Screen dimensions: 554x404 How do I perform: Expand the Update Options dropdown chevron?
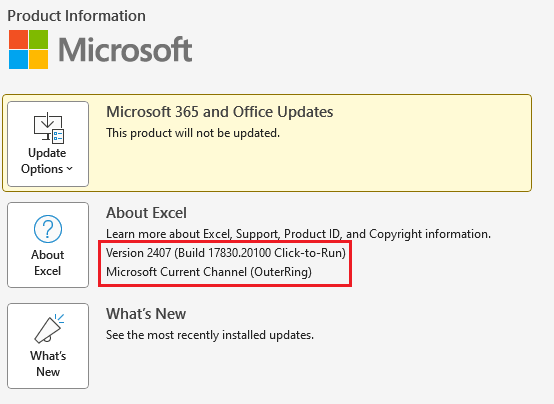coord(70,169)
